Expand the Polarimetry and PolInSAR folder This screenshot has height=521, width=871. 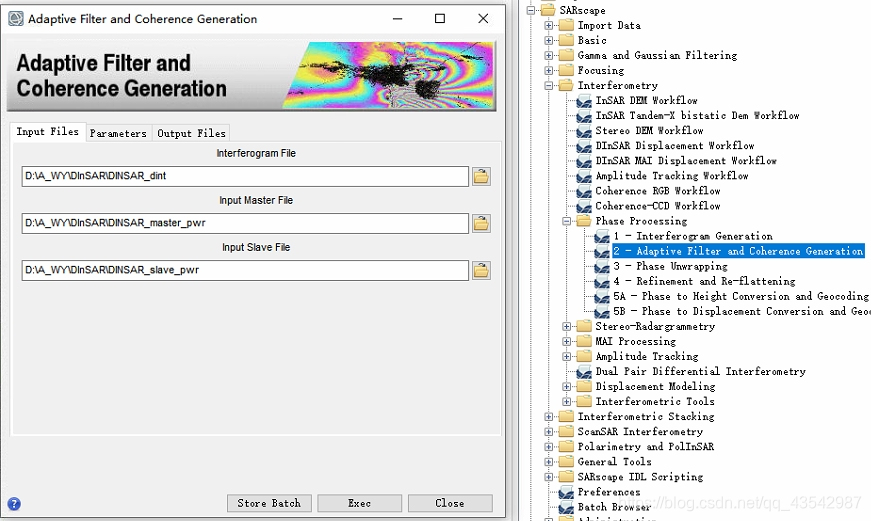click(x=549, y=447)
